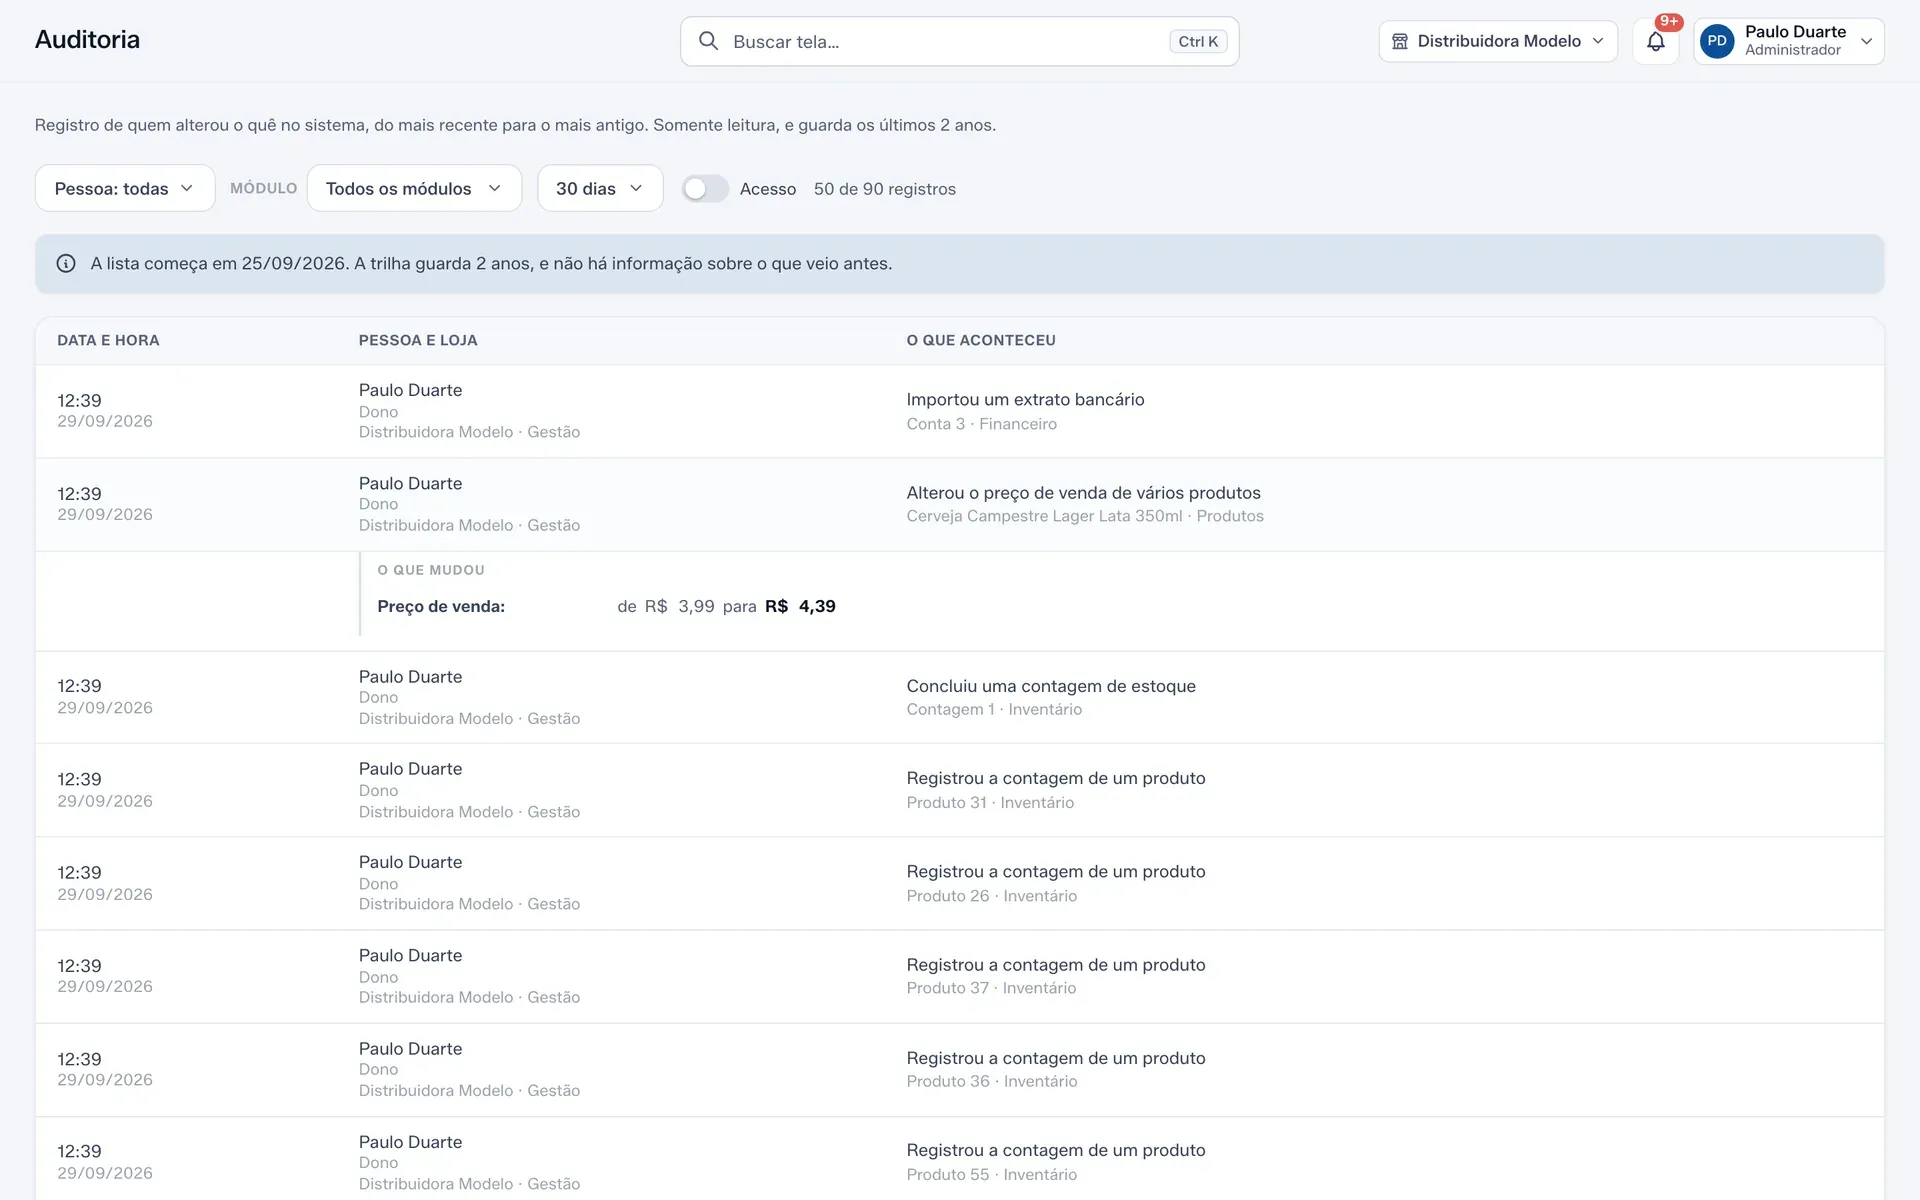Click the store icon beside Distribuidora Modelo

pyautogui.click(x=1400, y=41)
